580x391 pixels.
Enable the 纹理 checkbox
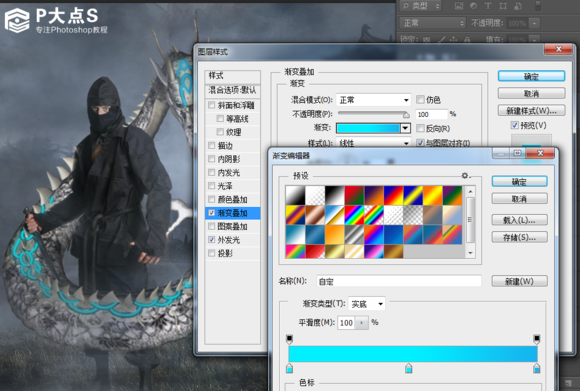pyautogui.click(x=220, y=132)
